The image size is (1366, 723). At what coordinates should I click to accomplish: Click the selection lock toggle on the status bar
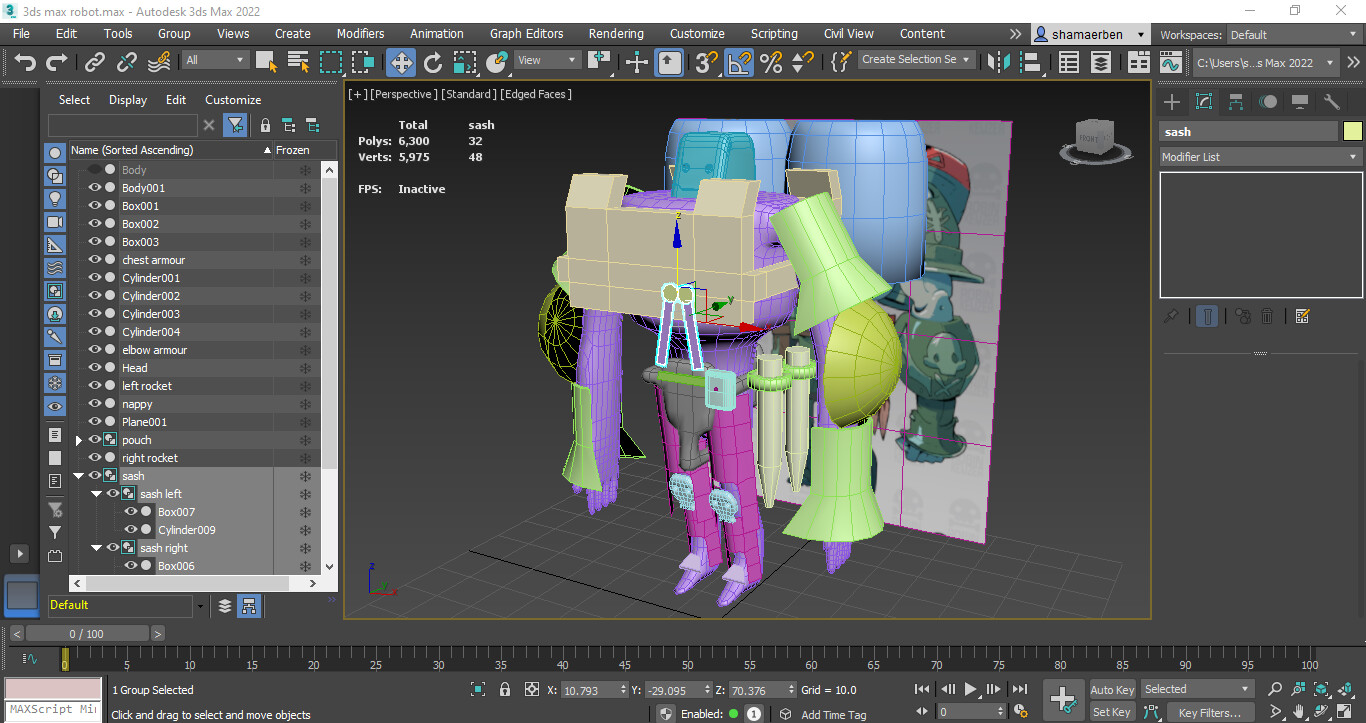pos(504,689)
